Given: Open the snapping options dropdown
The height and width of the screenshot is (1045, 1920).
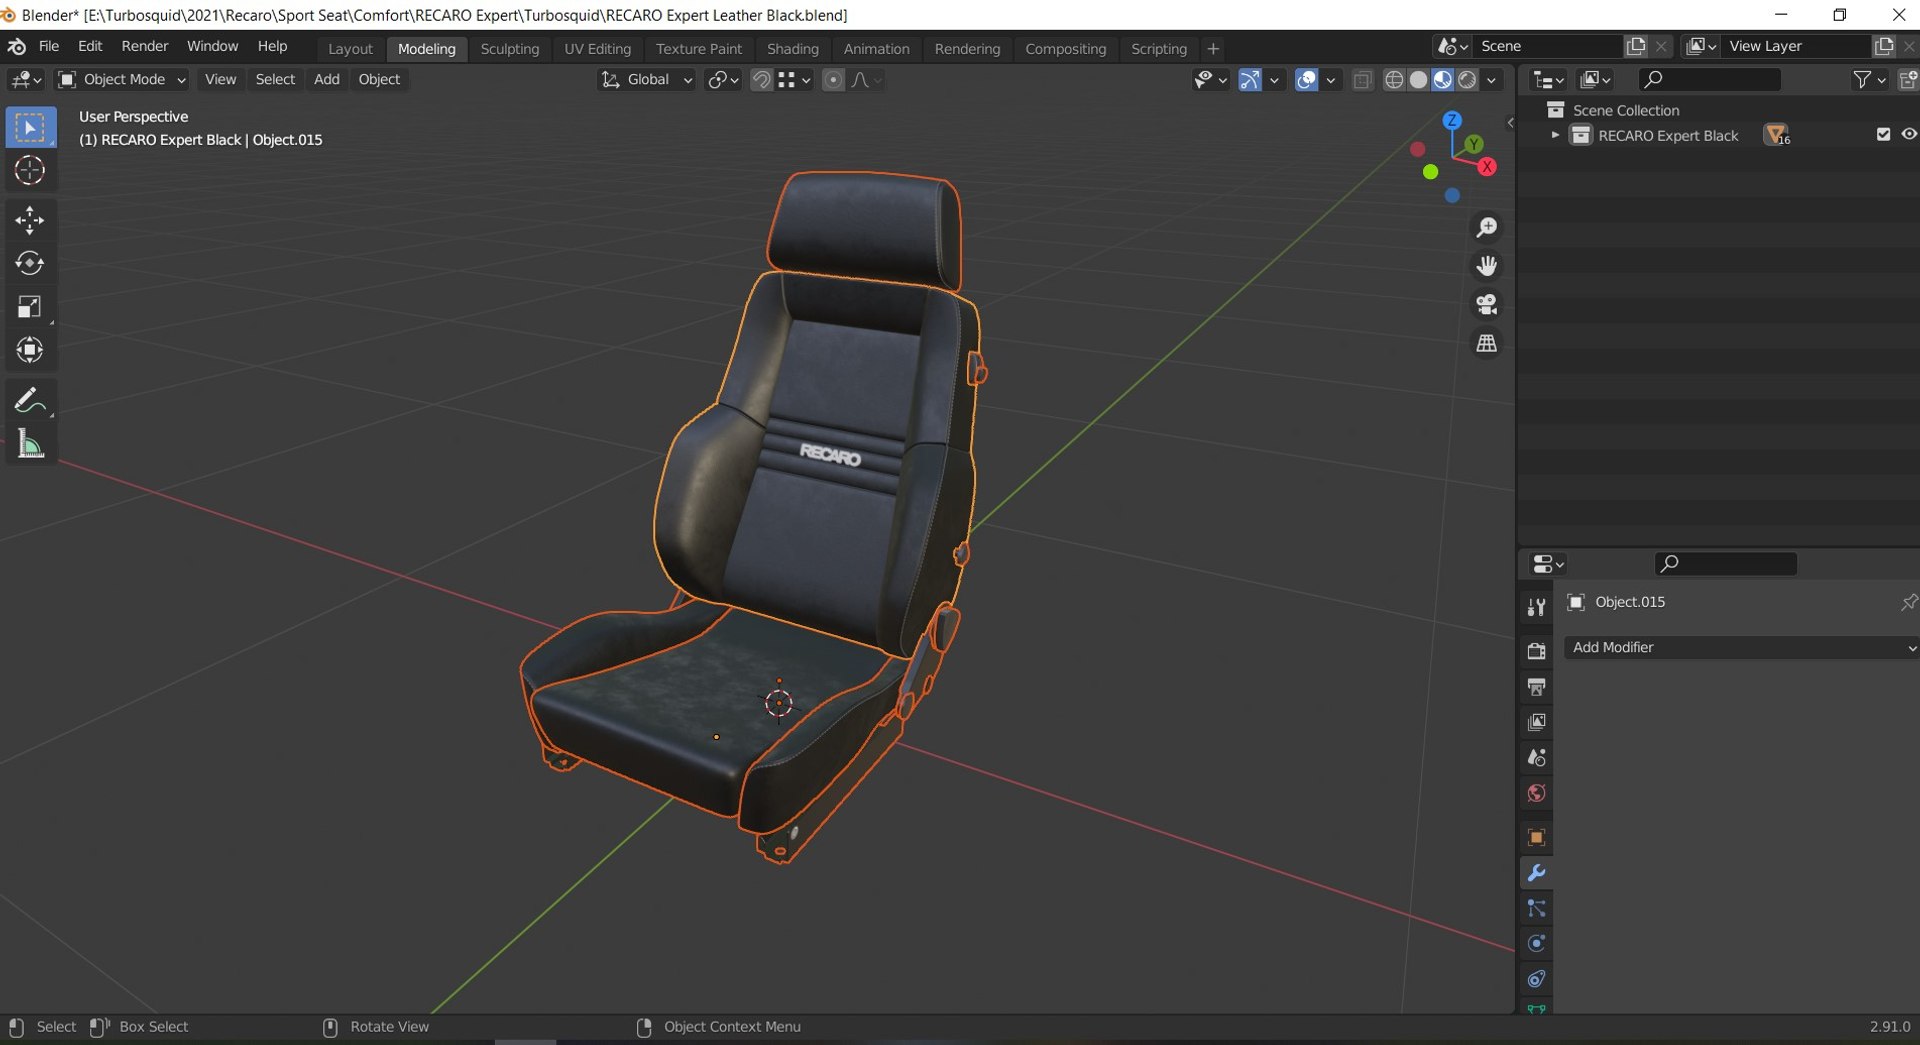Looking at the screenshot, I should tap(795, 80).
